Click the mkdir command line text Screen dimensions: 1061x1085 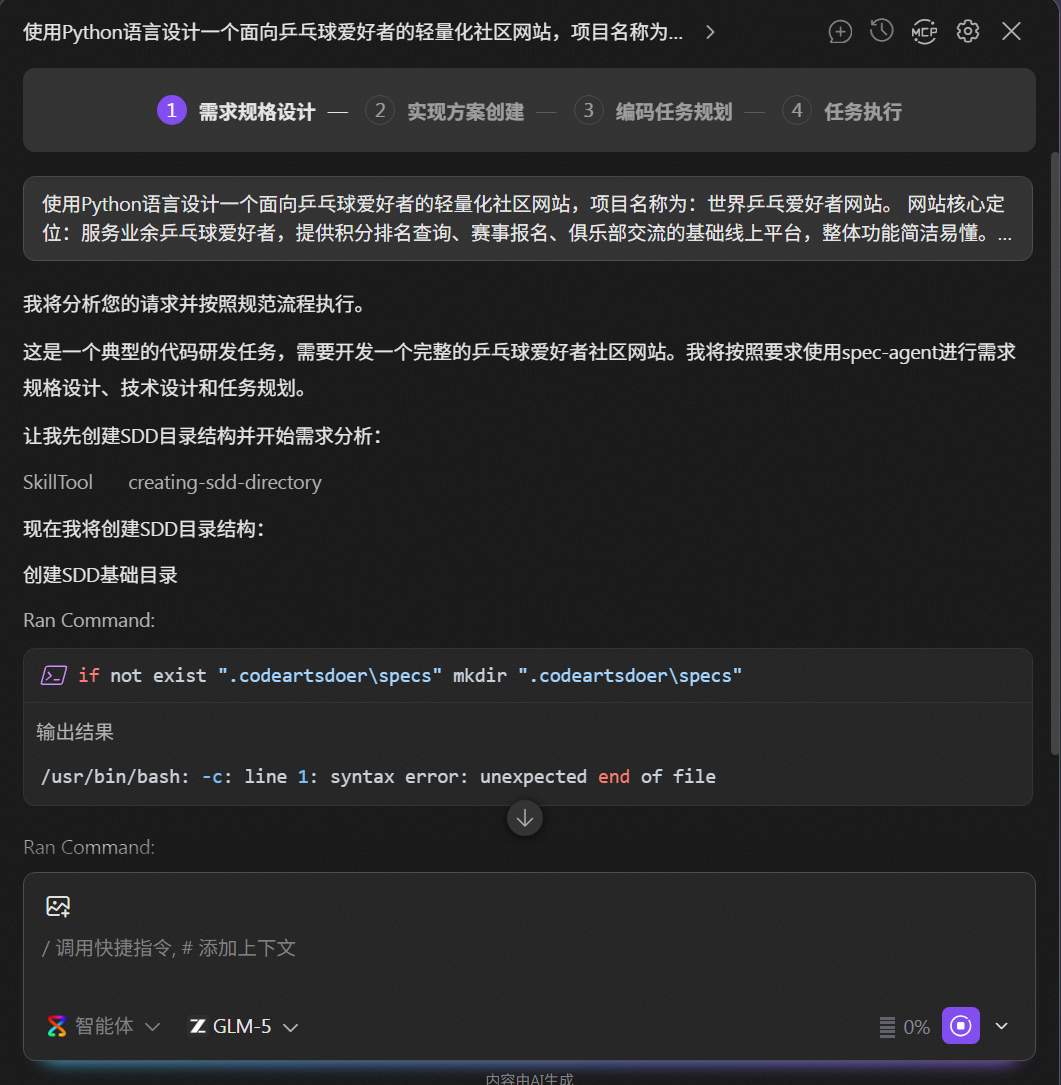click(410, 675)
